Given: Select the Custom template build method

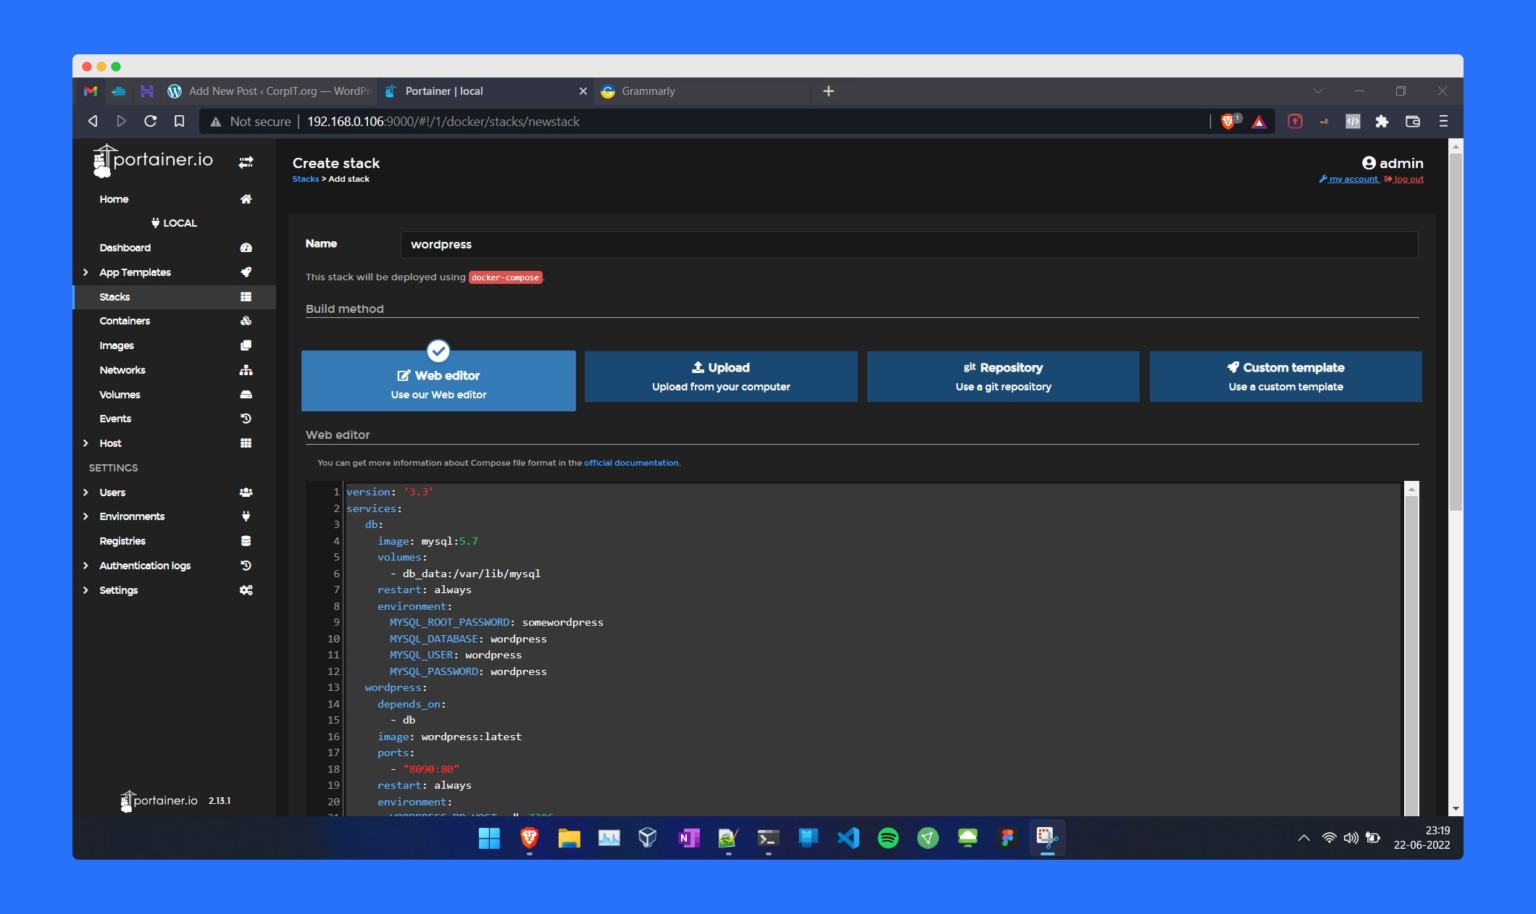Looking at the screenshot, I should click(1285, 376).
